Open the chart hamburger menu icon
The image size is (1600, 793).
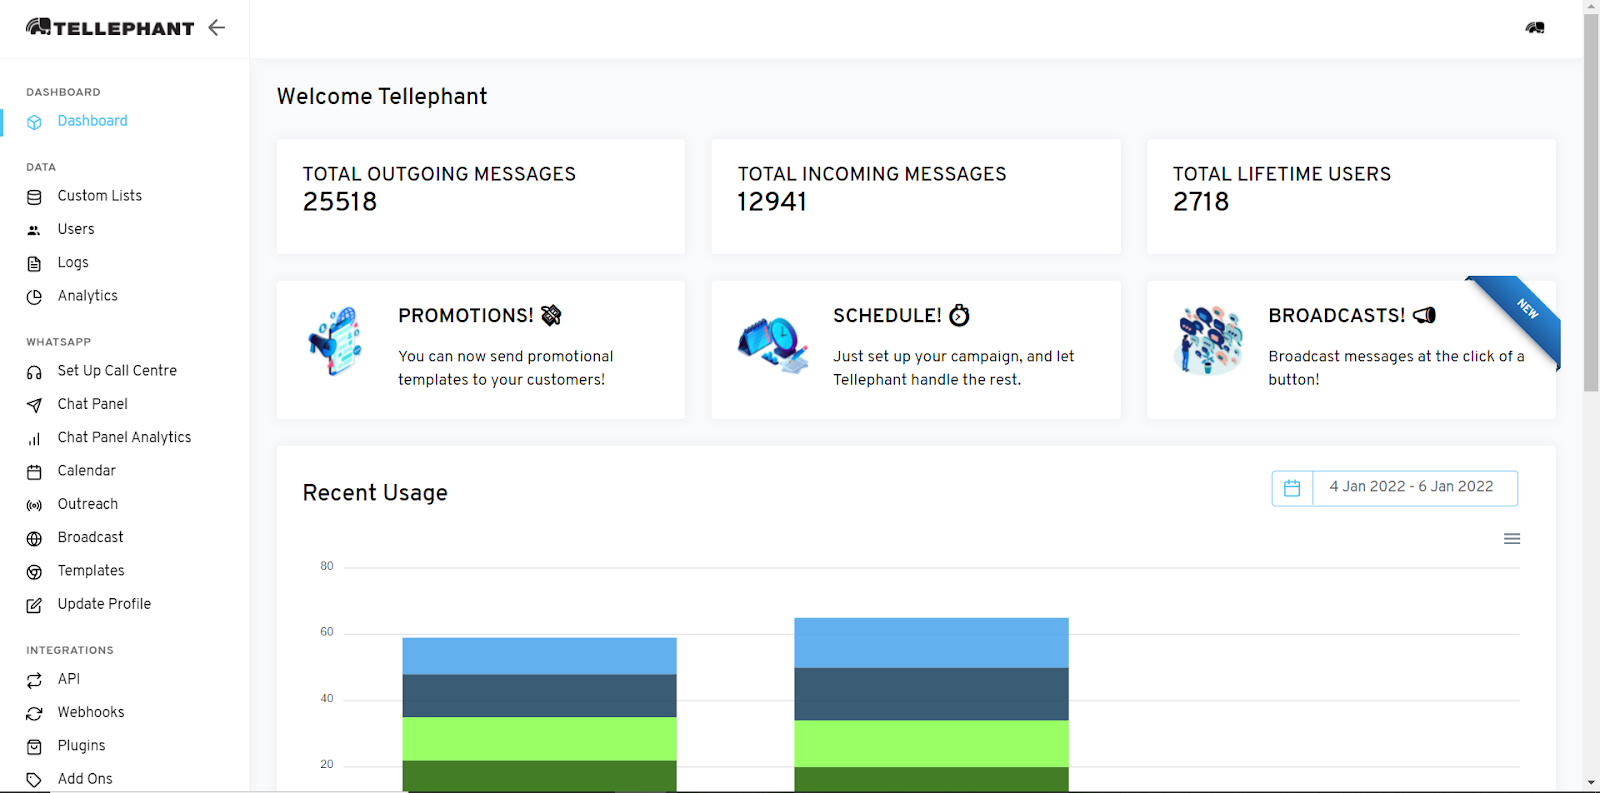[x=1512, y=539]
